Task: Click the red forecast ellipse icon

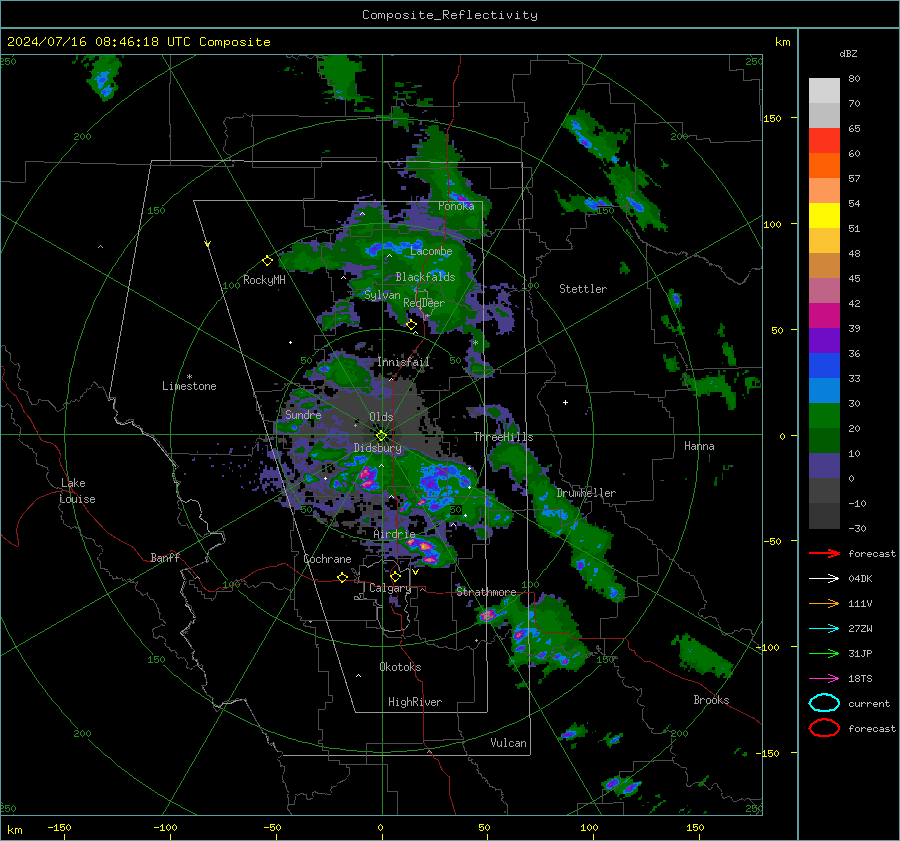Action: pyautogui.click(x=824, y=728)
